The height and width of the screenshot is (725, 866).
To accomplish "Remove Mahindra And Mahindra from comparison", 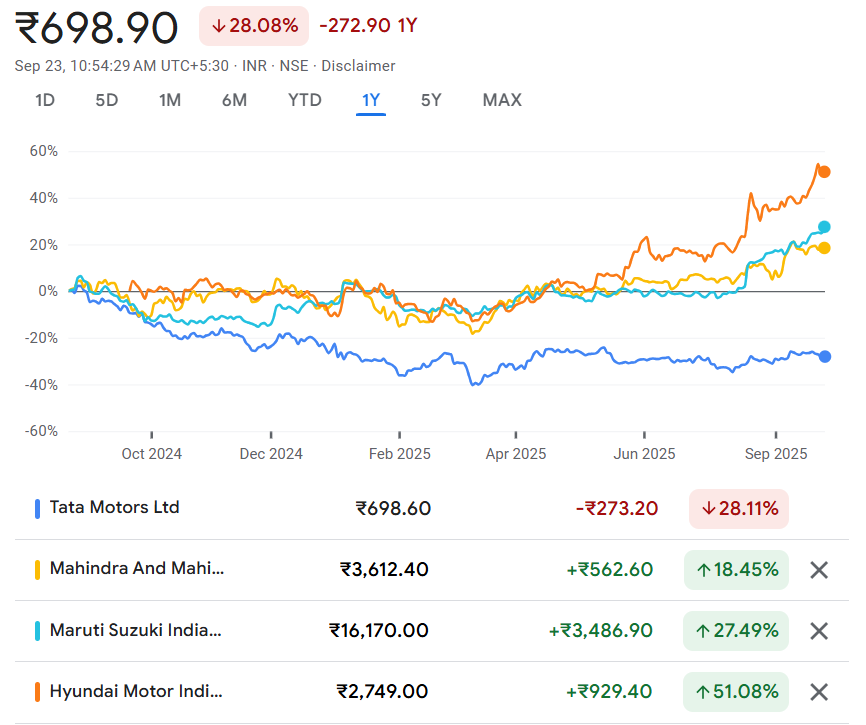I will (x=818, y=570).
